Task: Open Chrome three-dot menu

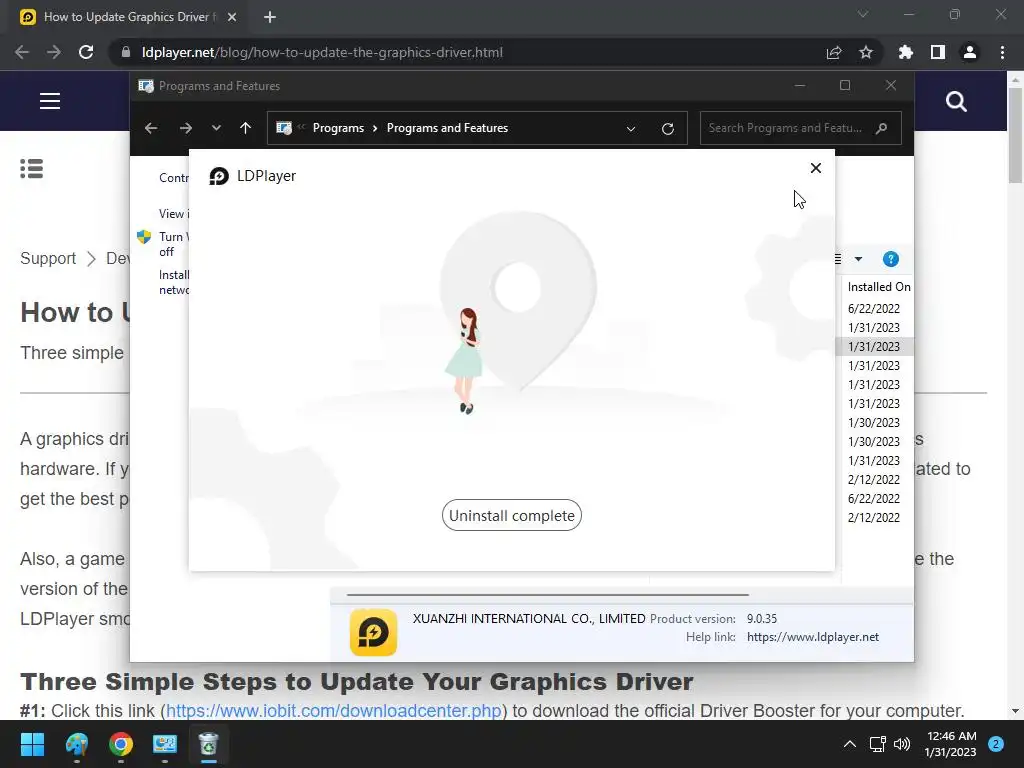Action: coord(1002,52)
